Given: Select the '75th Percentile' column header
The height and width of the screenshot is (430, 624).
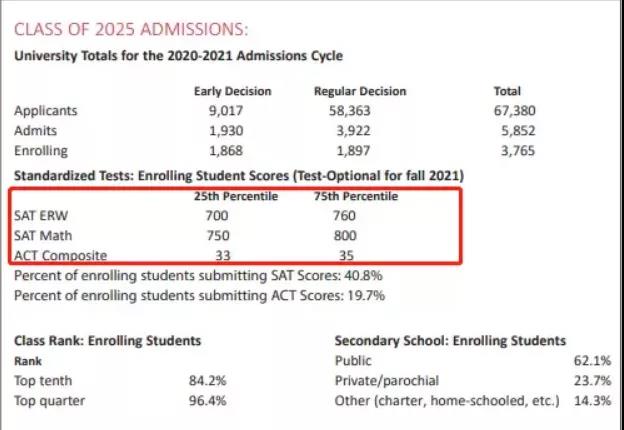Looking at the screenshot, I should click(x=356, y=196).
